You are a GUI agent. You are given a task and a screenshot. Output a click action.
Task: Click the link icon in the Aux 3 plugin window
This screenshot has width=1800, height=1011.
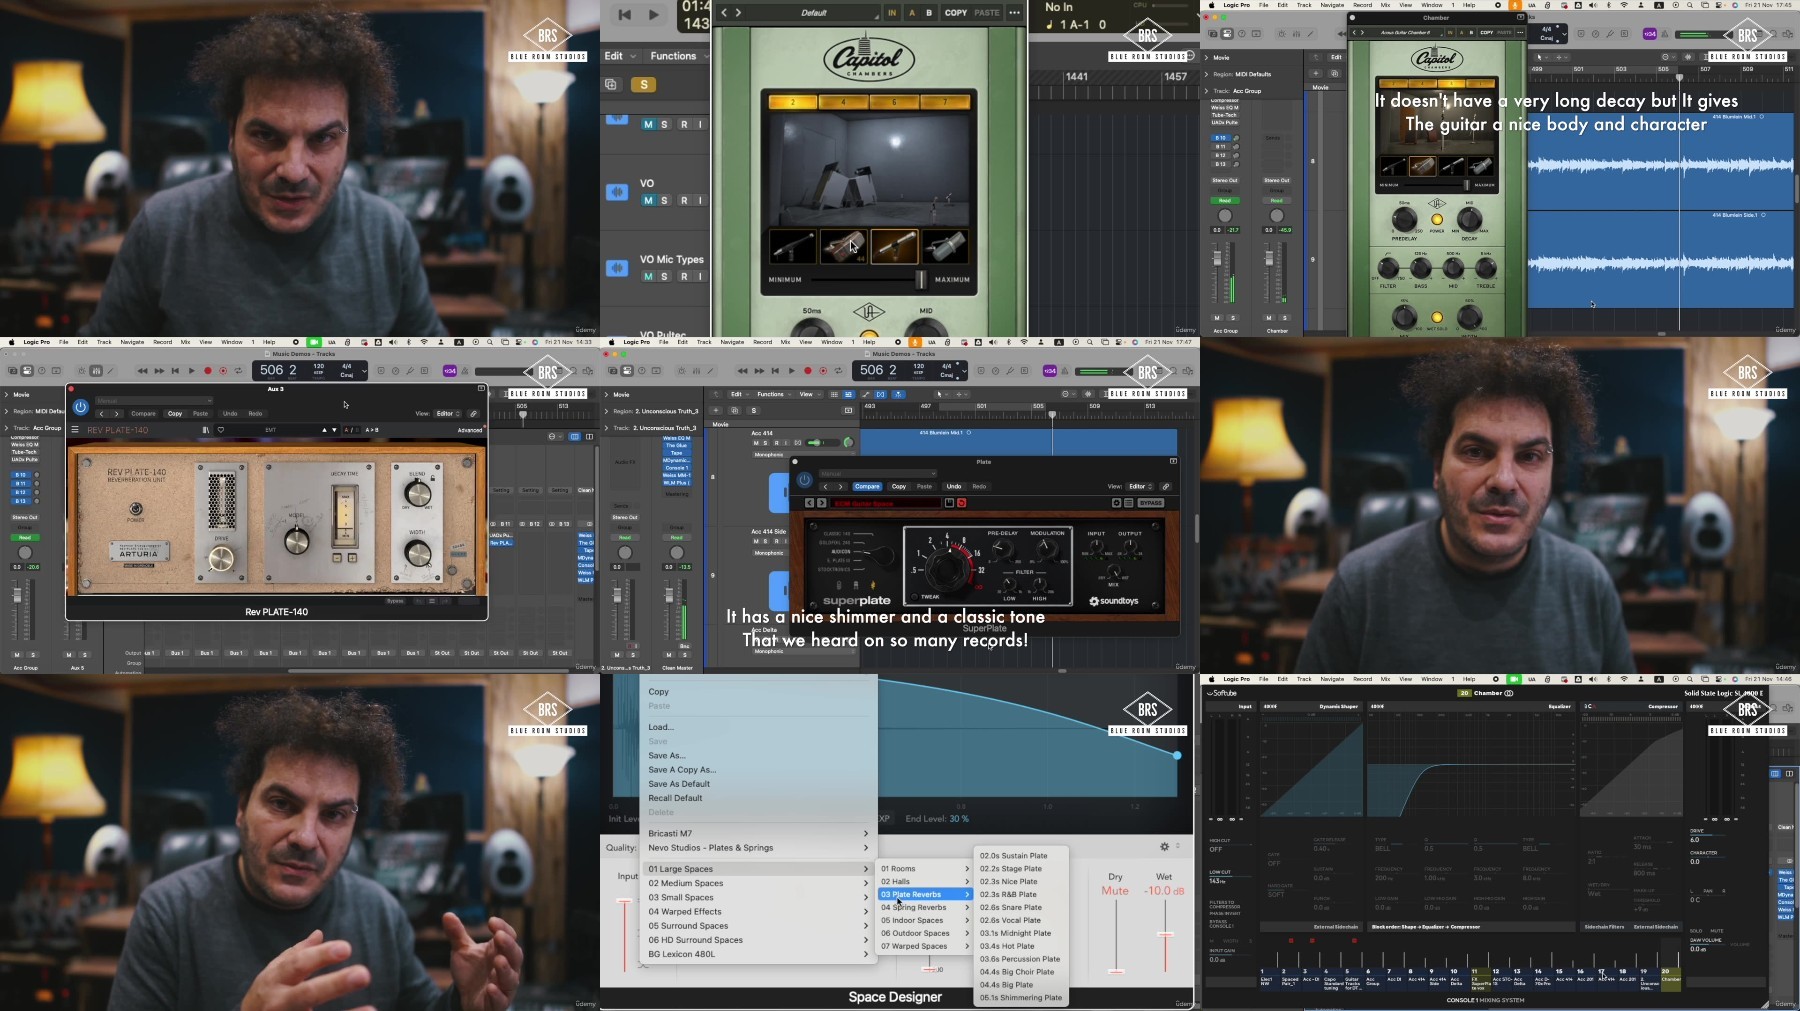(473, 413)
